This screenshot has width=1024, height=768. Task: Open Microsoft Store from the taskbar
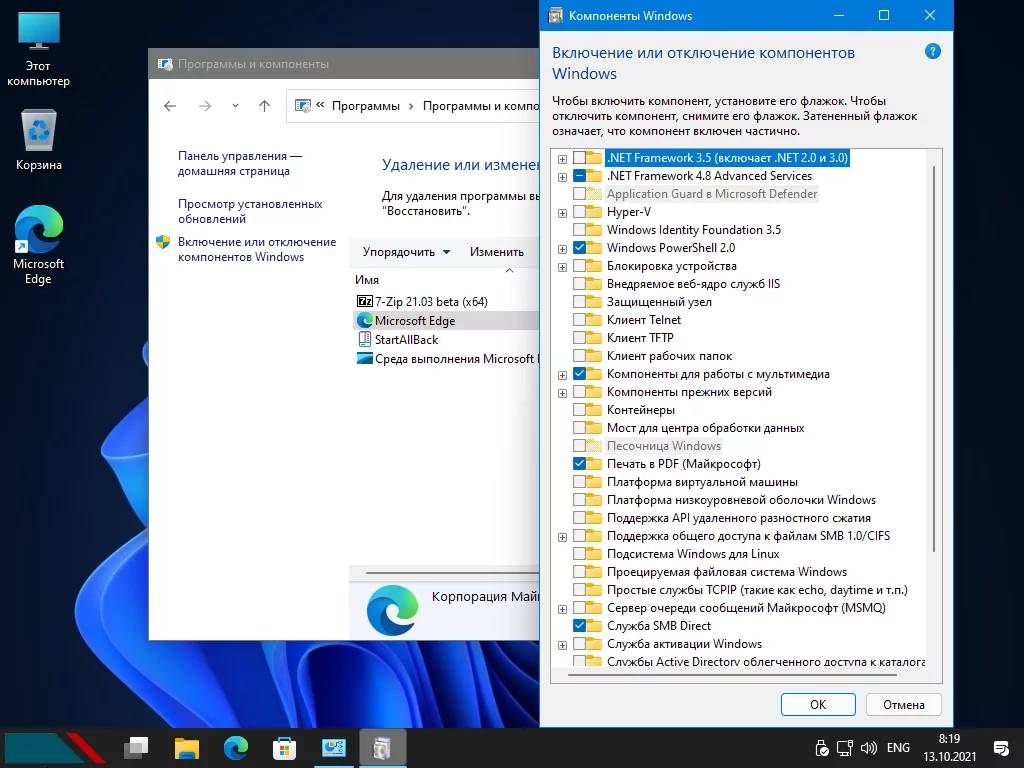pyautogui.click(x=285, y=747)
